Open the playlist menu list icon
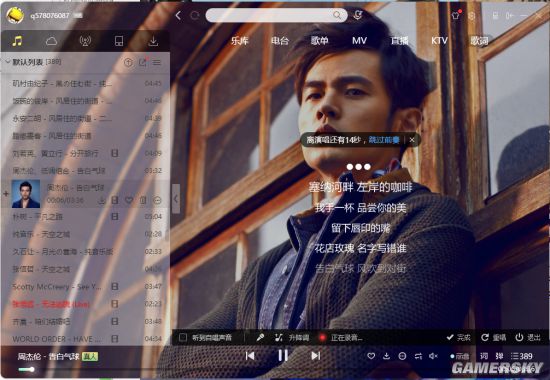Viewport: 550px width, 380px height. tap(157, 62)
